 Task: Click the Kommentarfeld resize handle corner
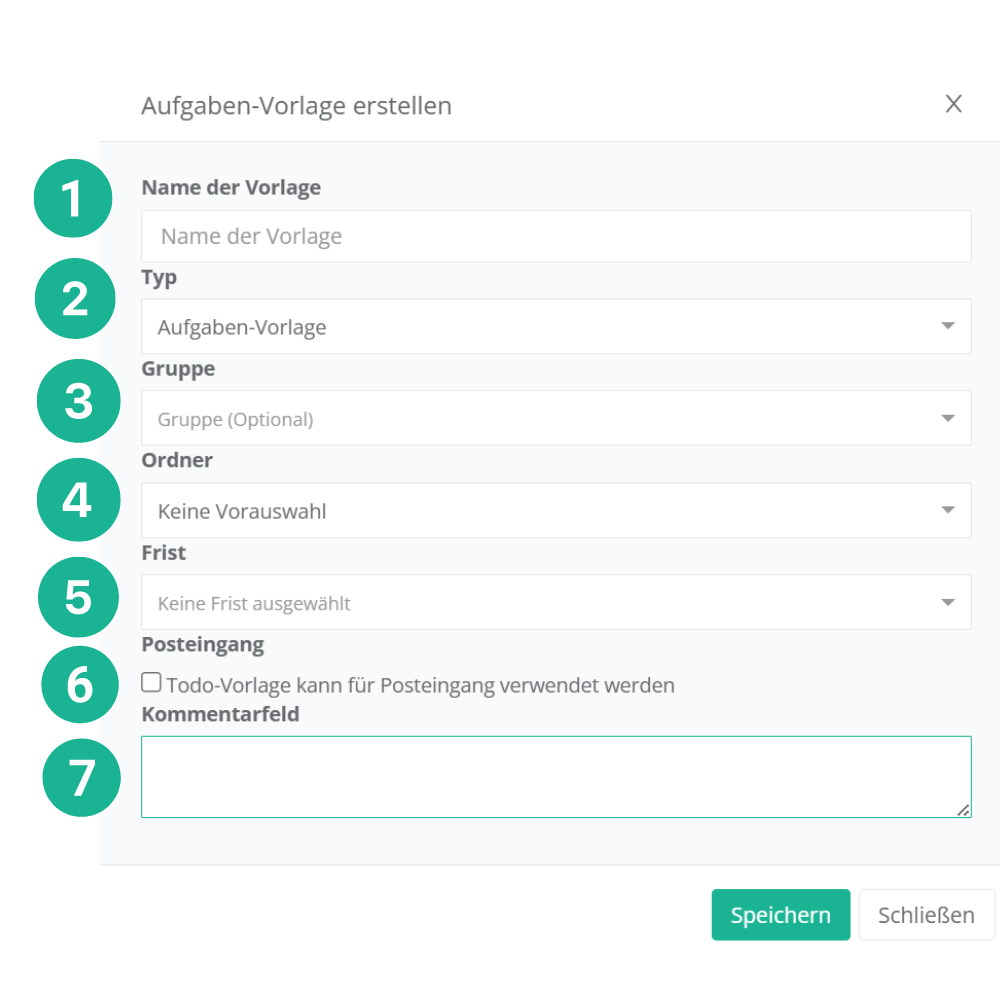(x=963, y=810)
